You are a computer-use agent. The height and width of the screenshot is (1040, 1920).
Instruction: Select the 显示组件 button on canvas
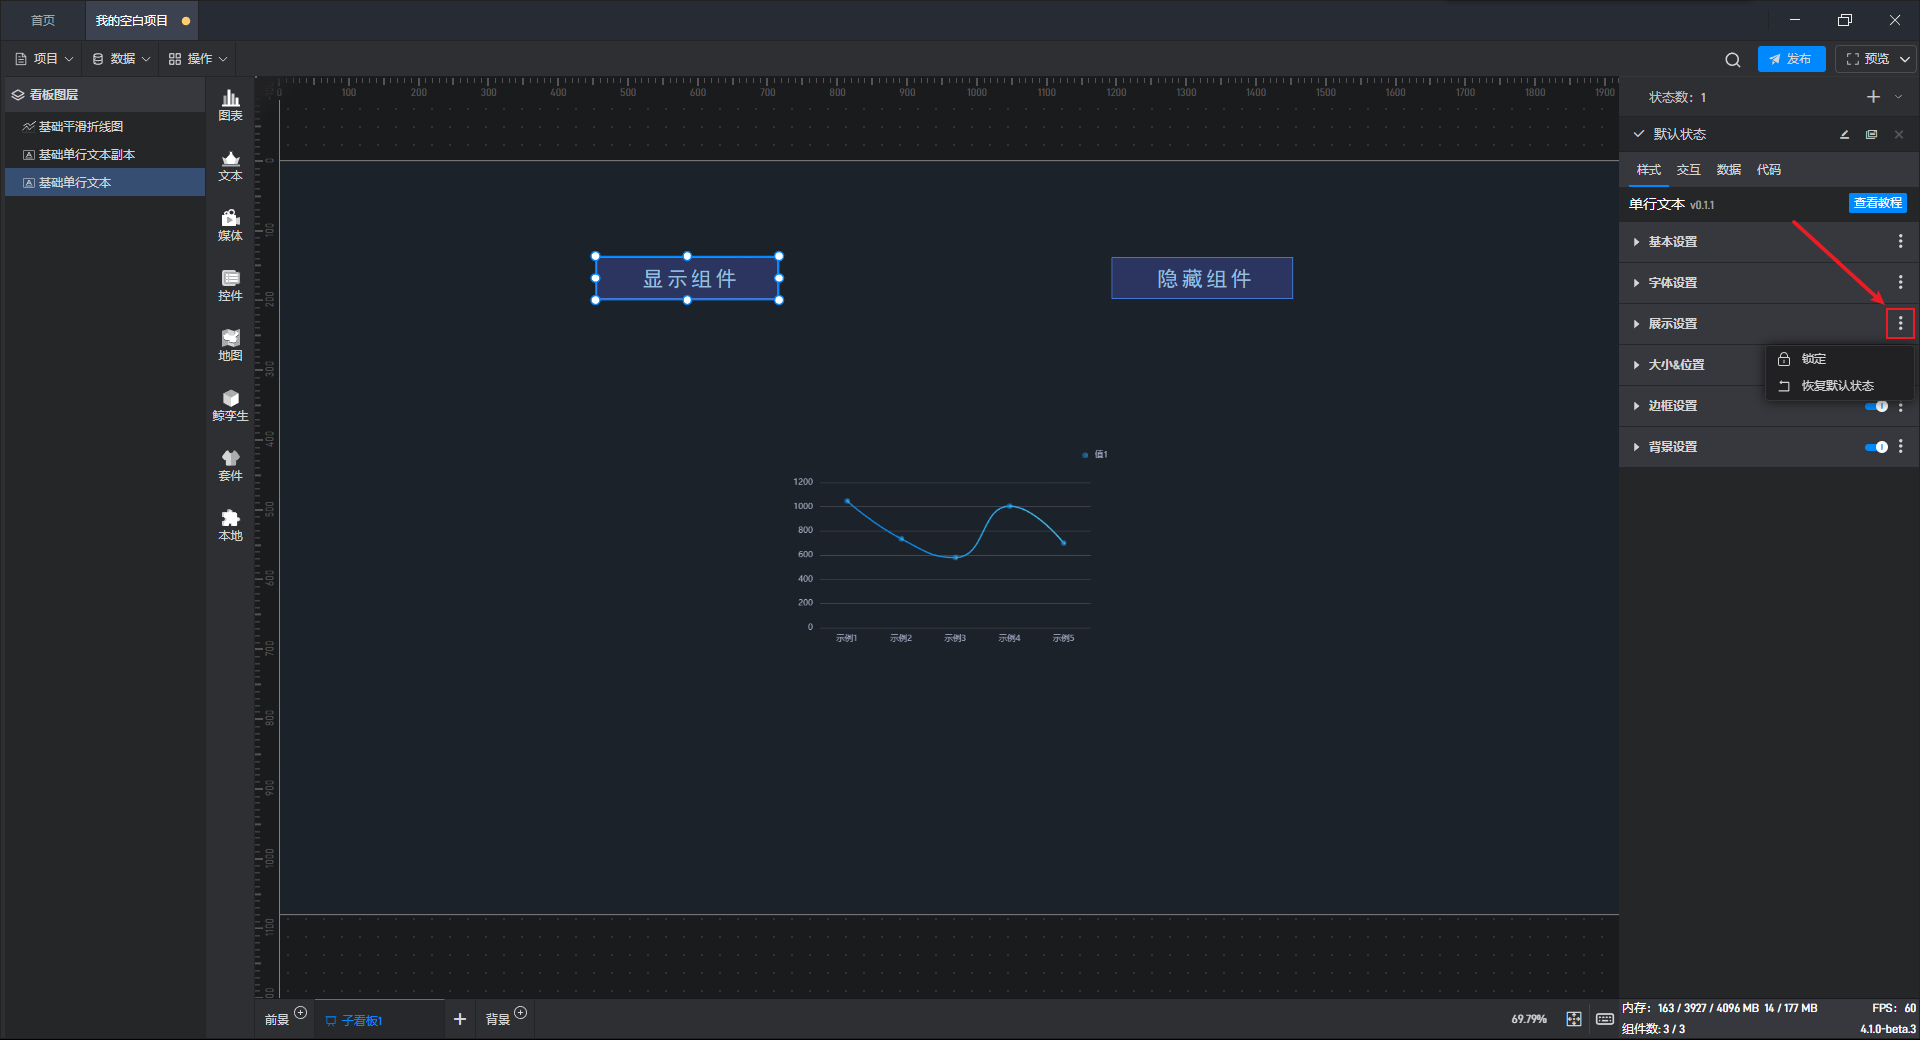coord(687,278)
